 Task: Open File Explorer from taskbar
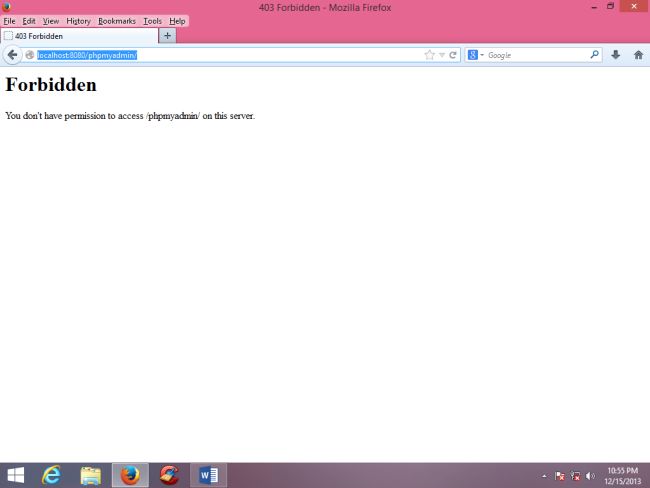coord(91,475)
